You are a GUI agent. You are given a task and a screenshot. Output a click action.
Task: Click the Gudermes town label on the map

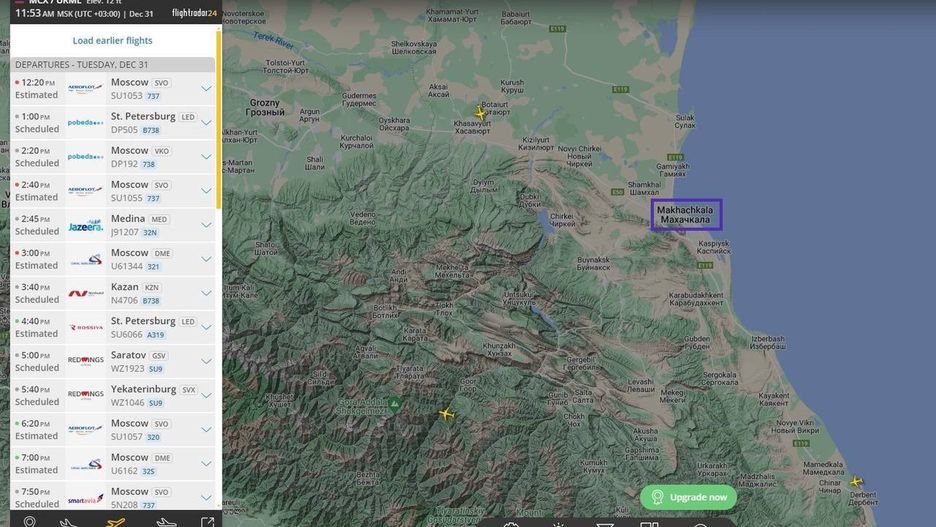click(x=359, y=99)
